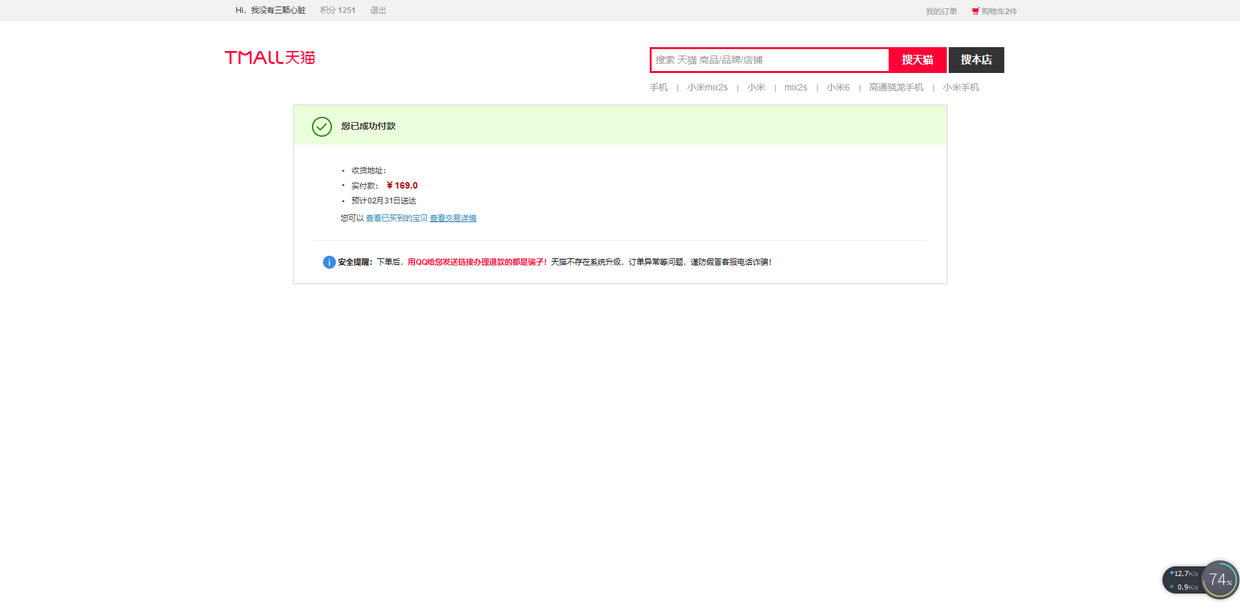
Task: Click the network speed widget
Action: click(x=1184, y=580)
